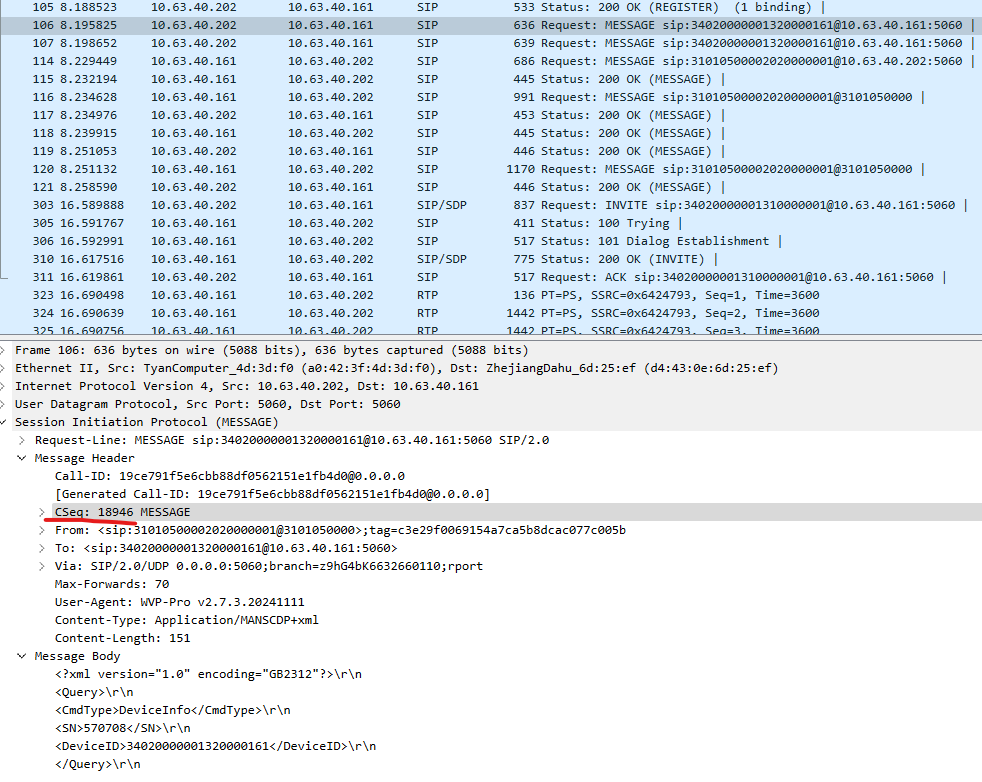
Task: Collapse the Message Header section
Action: [20, 457]
